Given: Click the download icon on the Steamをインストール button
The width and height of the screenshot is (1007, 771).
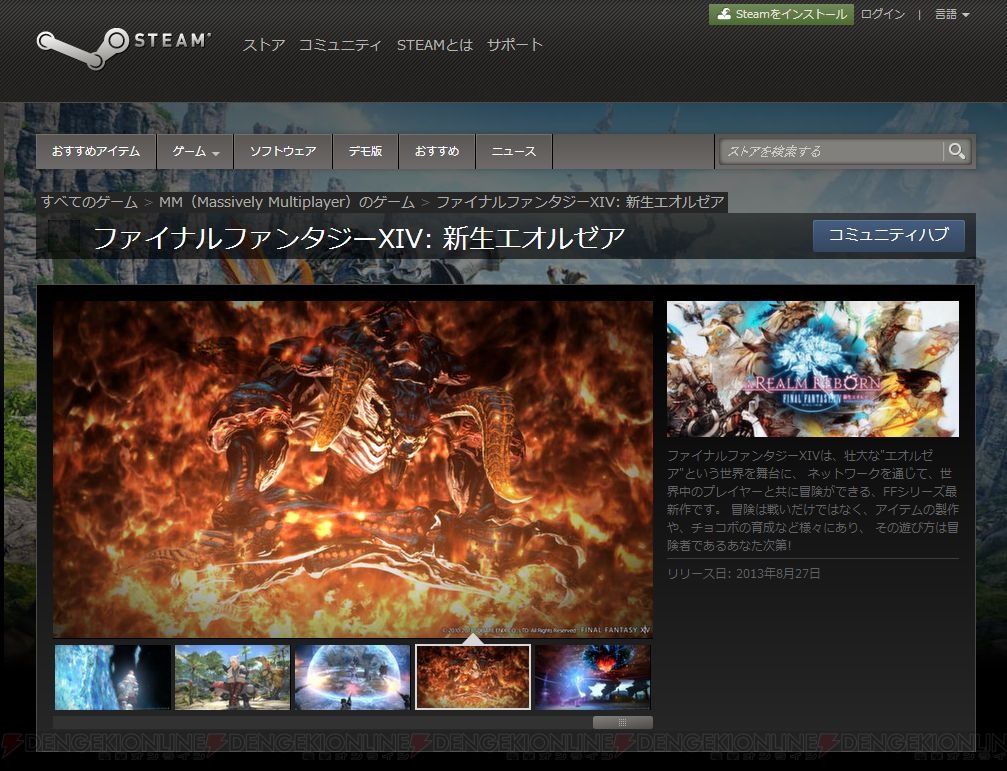Looking at the screenshot, I should pyautogui.click(x=724, y=14).
